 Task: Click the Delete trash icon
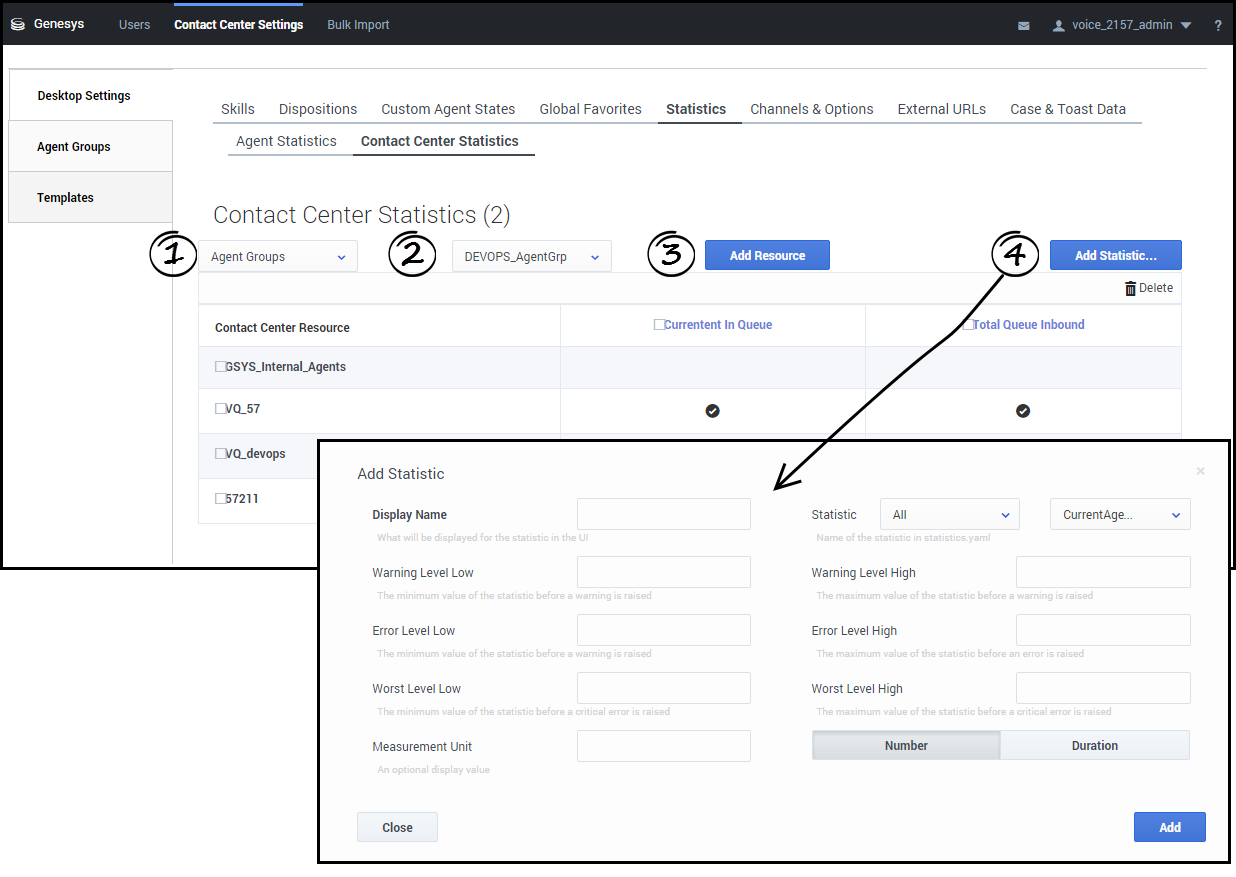tap(1131, 288)
